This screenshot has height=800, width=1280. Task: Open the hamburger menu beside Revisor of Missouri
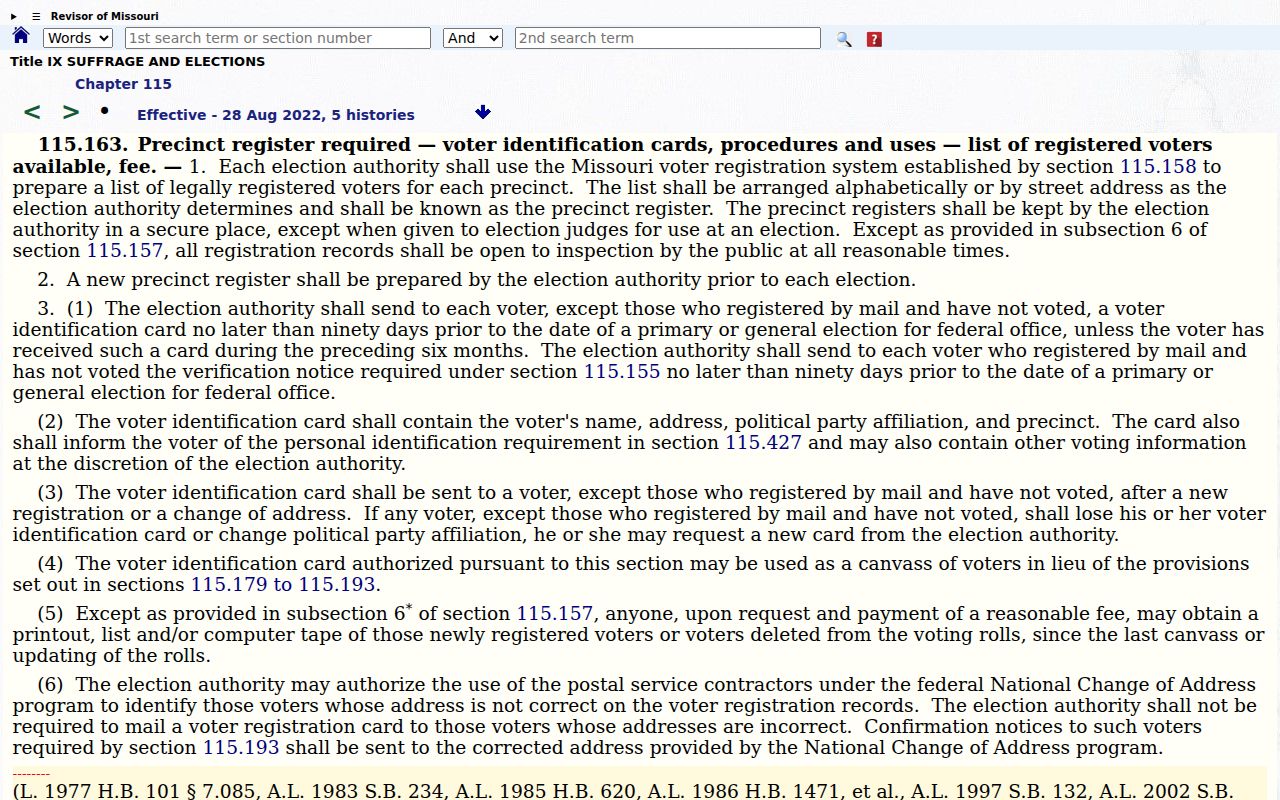pos(36,16)
